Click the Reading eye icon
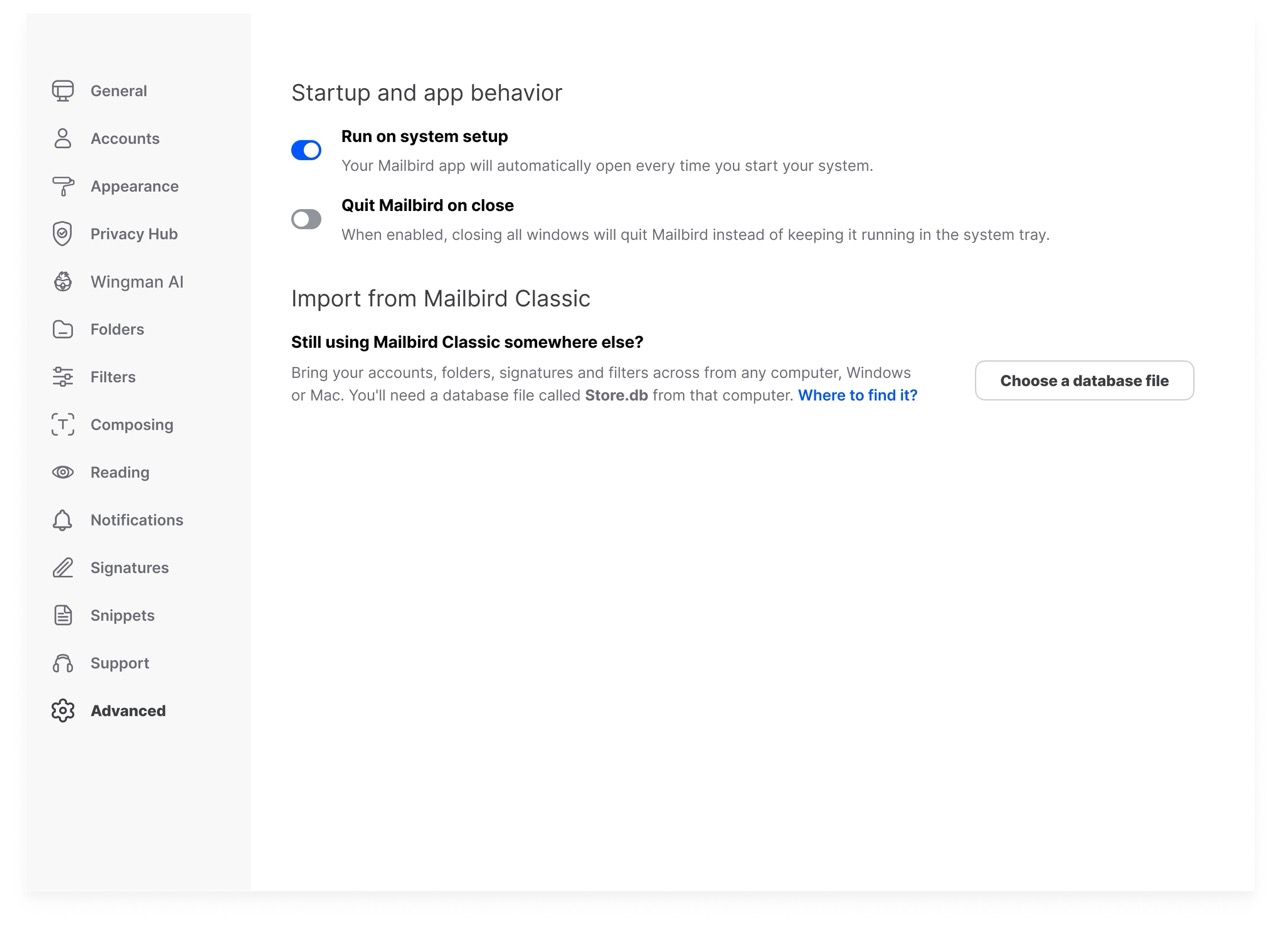 pos(63,473)
